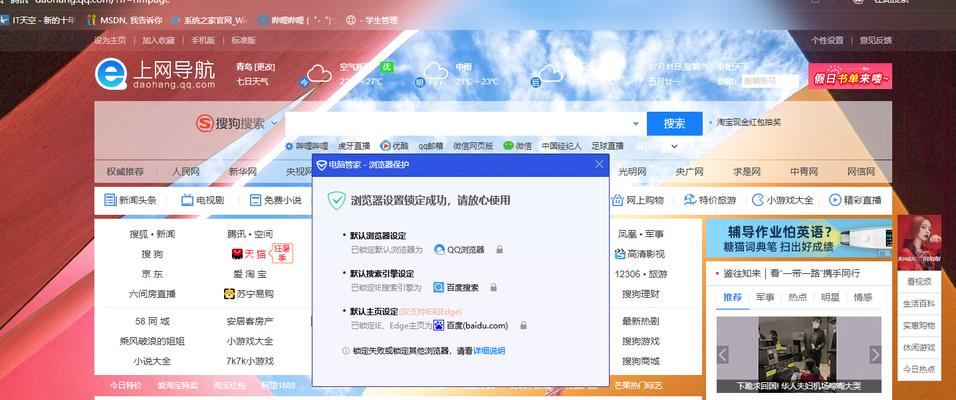The image size is (956, 400).
Task: Open the 学生管理 bookmark
Action: (372, 20)
